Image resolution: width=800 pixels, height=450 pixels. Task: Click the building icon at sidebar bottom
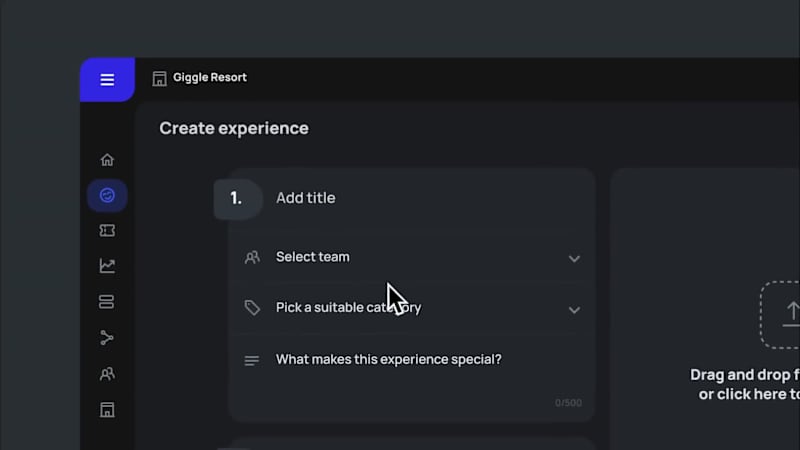click(107, 410)
